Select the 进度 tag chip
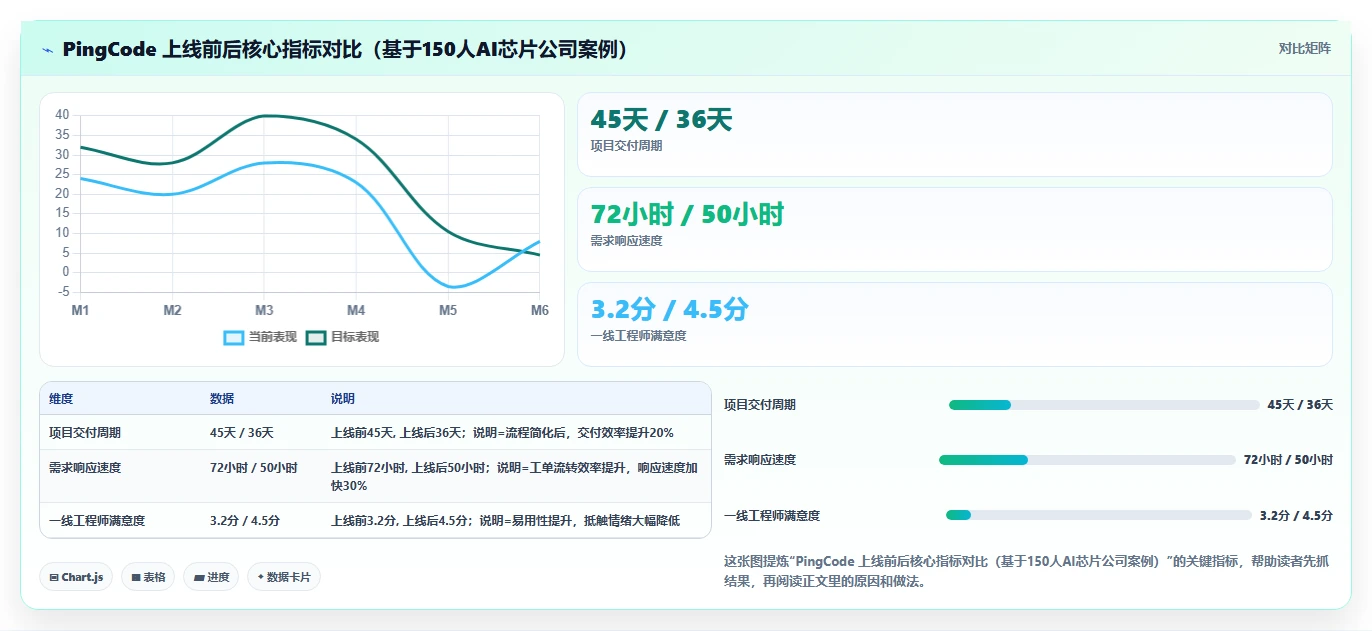The image size is (1372, 631). click(x=211, y=577)
